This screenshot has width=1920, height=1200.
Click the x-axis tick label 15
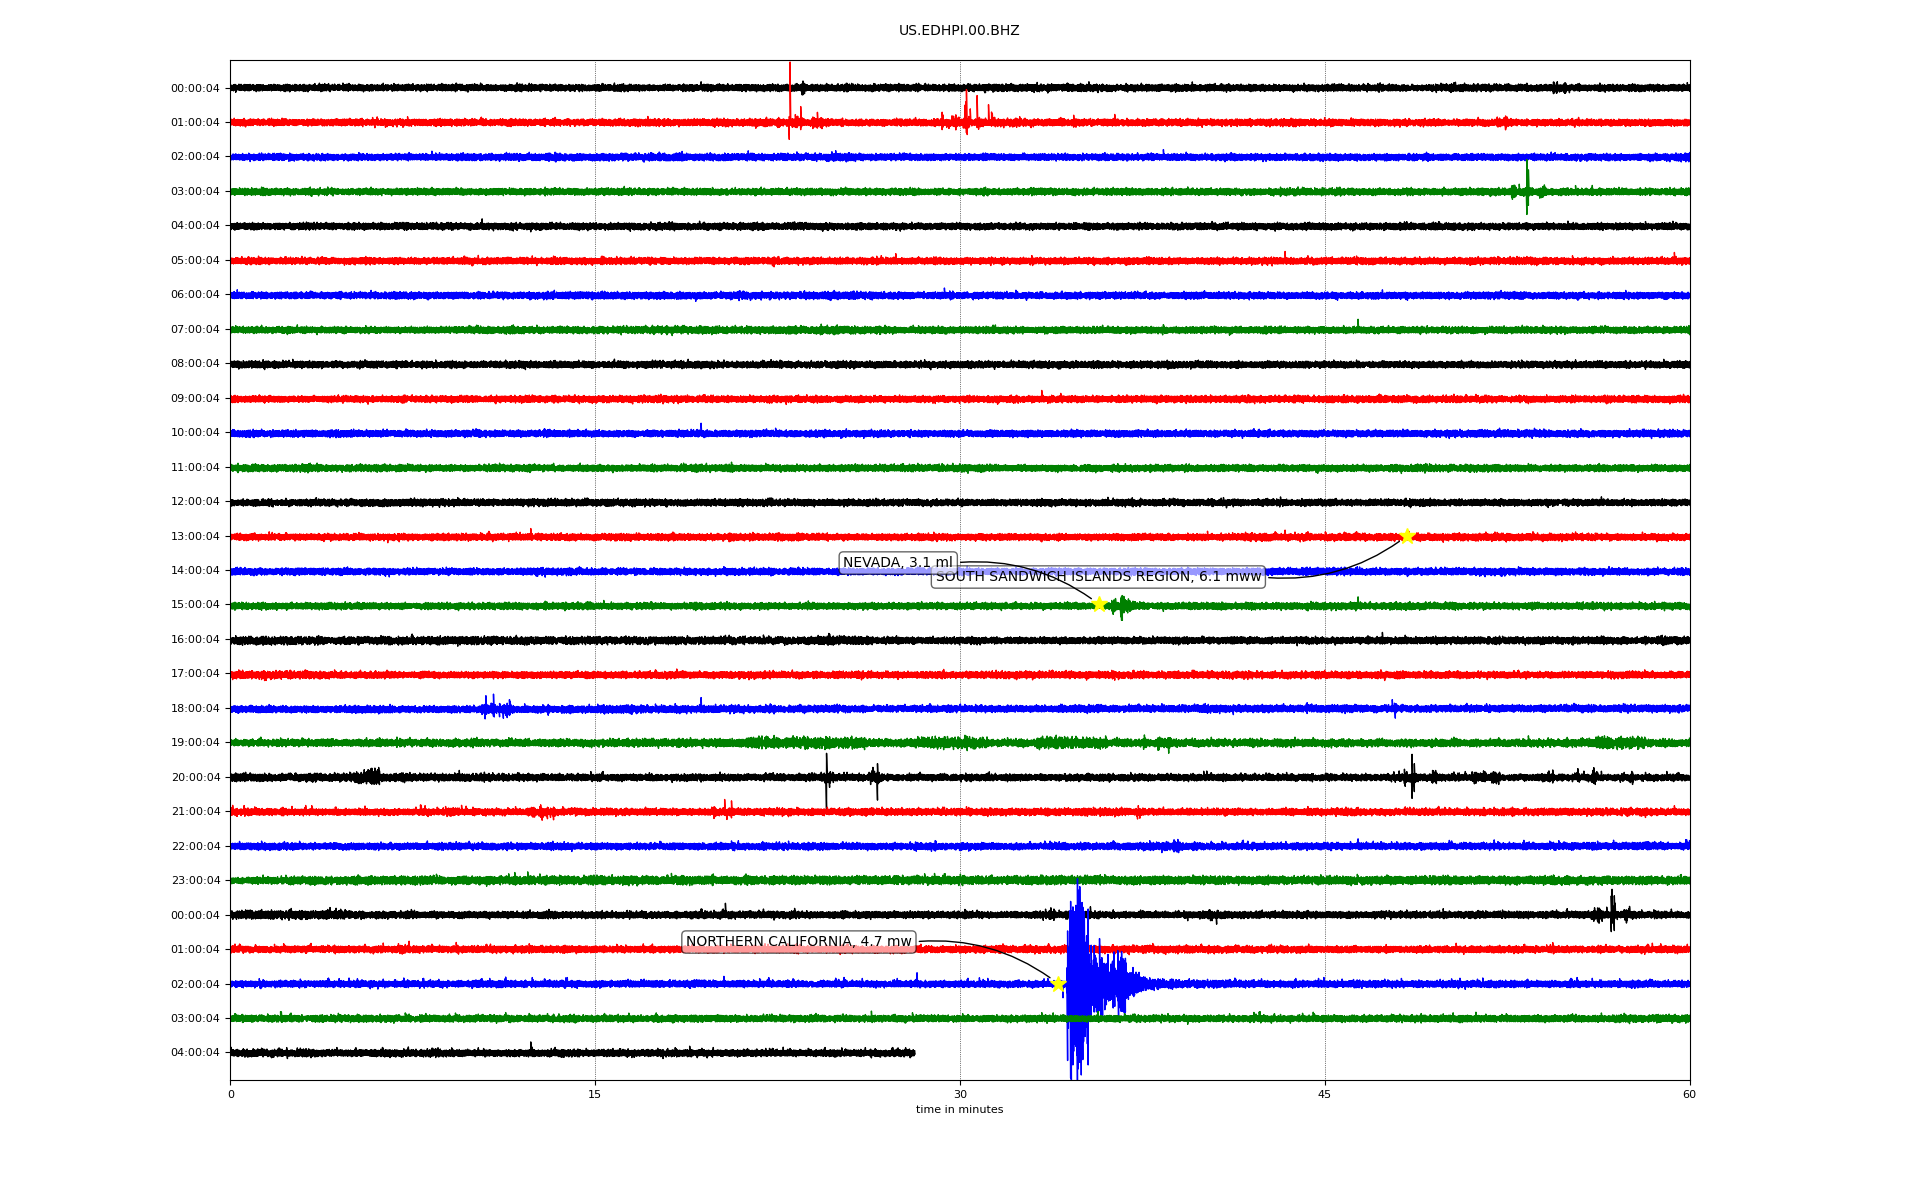[x=595, y=1095]
